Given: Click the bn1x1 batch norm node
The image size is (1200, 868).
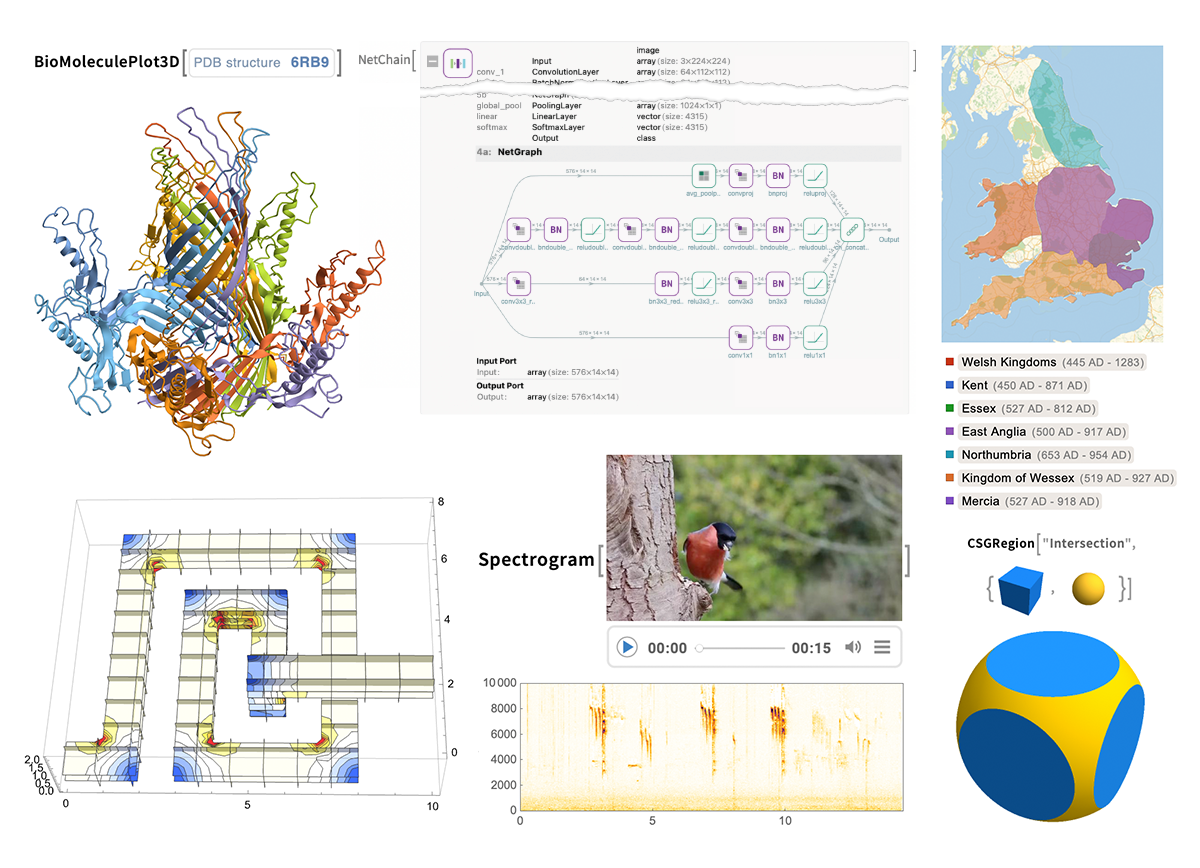Looking at the screenshot, I should coord(779,338).
